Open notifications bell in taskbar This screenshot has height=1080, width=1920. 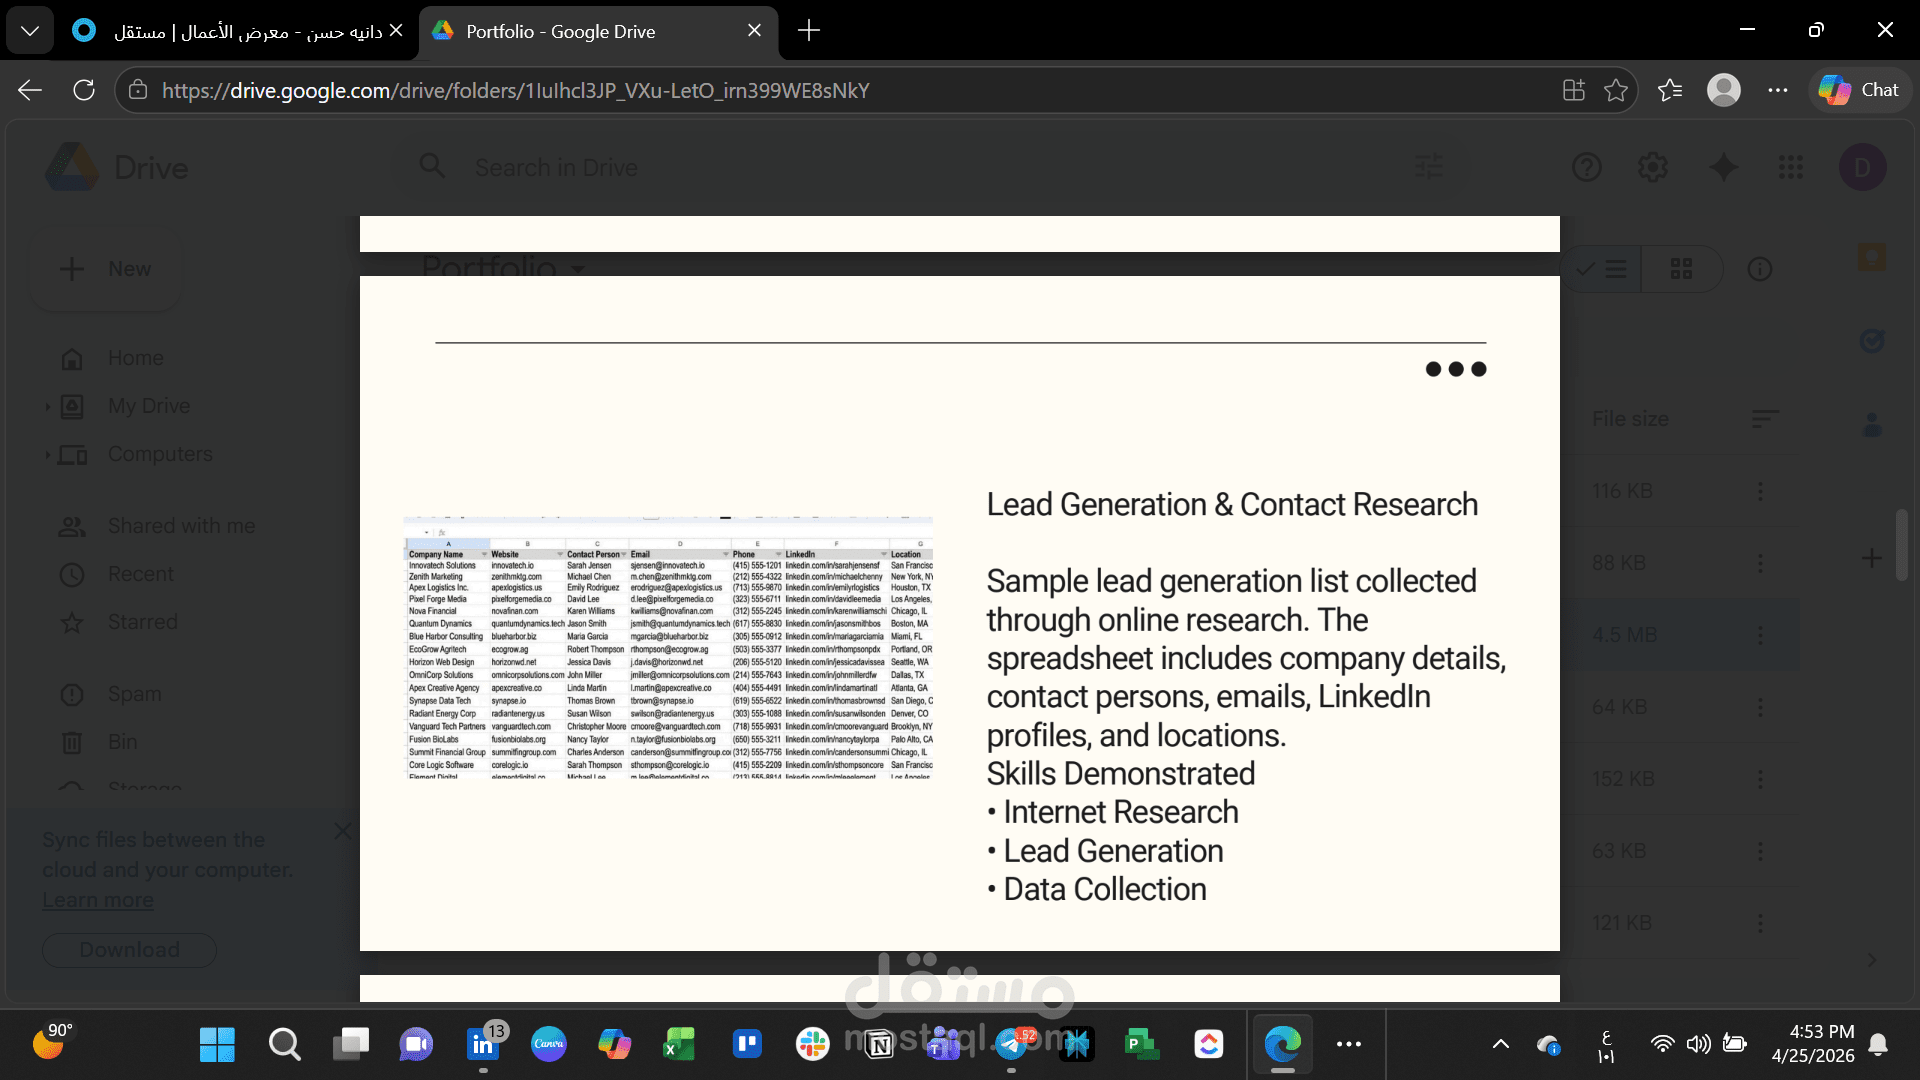pyautogui.click(x=1878, y=1044)
